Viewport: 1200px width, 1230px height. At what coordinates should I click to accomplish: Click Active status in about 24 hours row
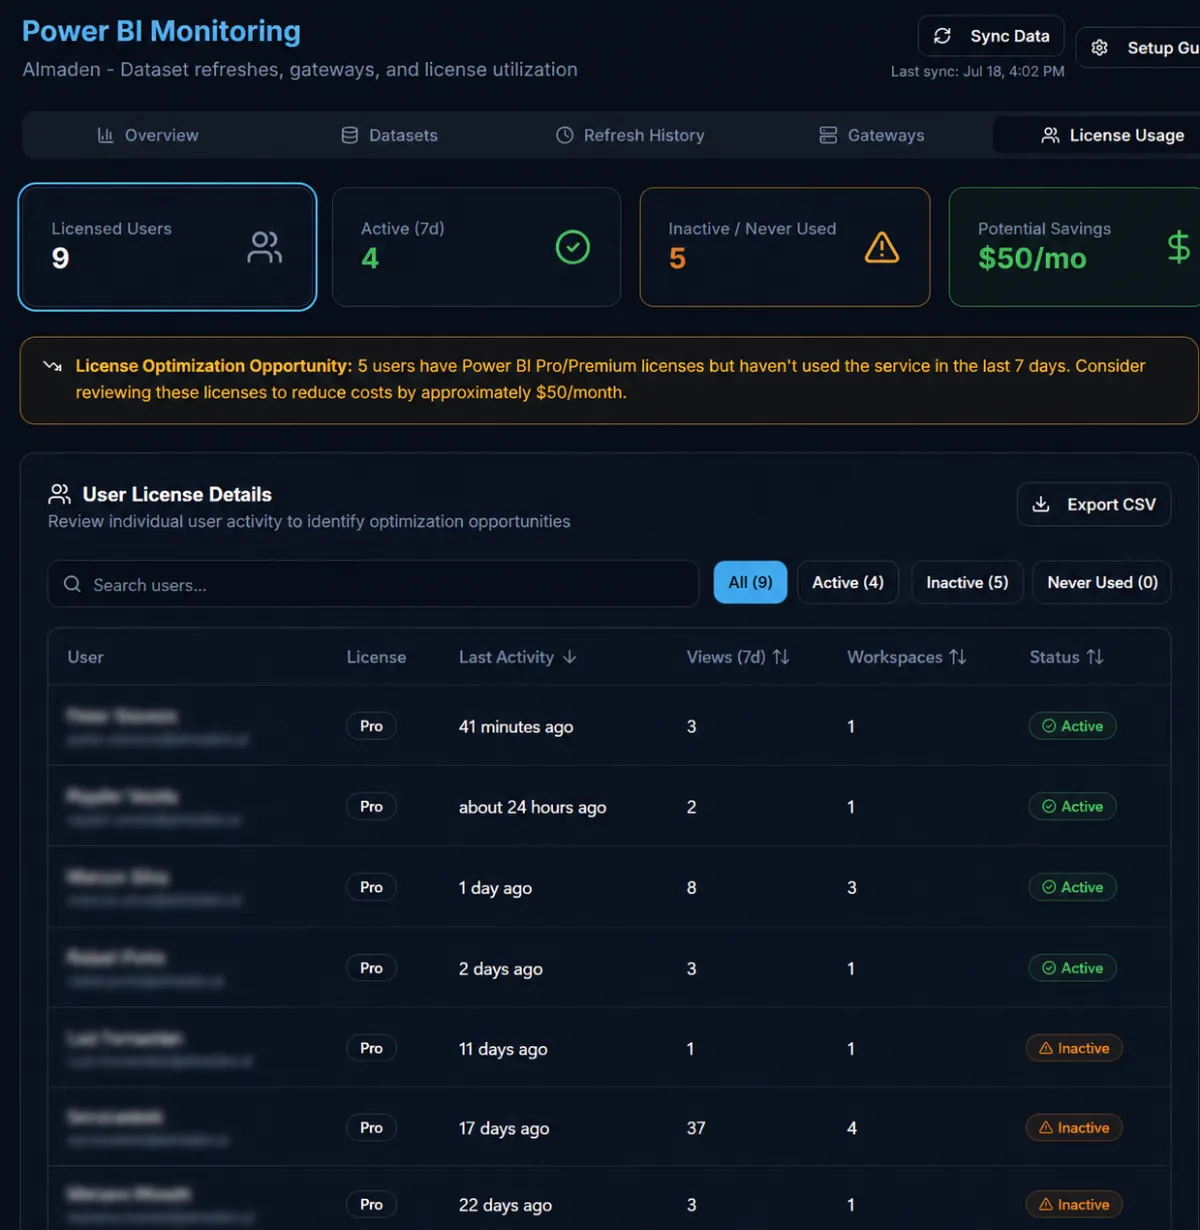(x=1072, y=806)
